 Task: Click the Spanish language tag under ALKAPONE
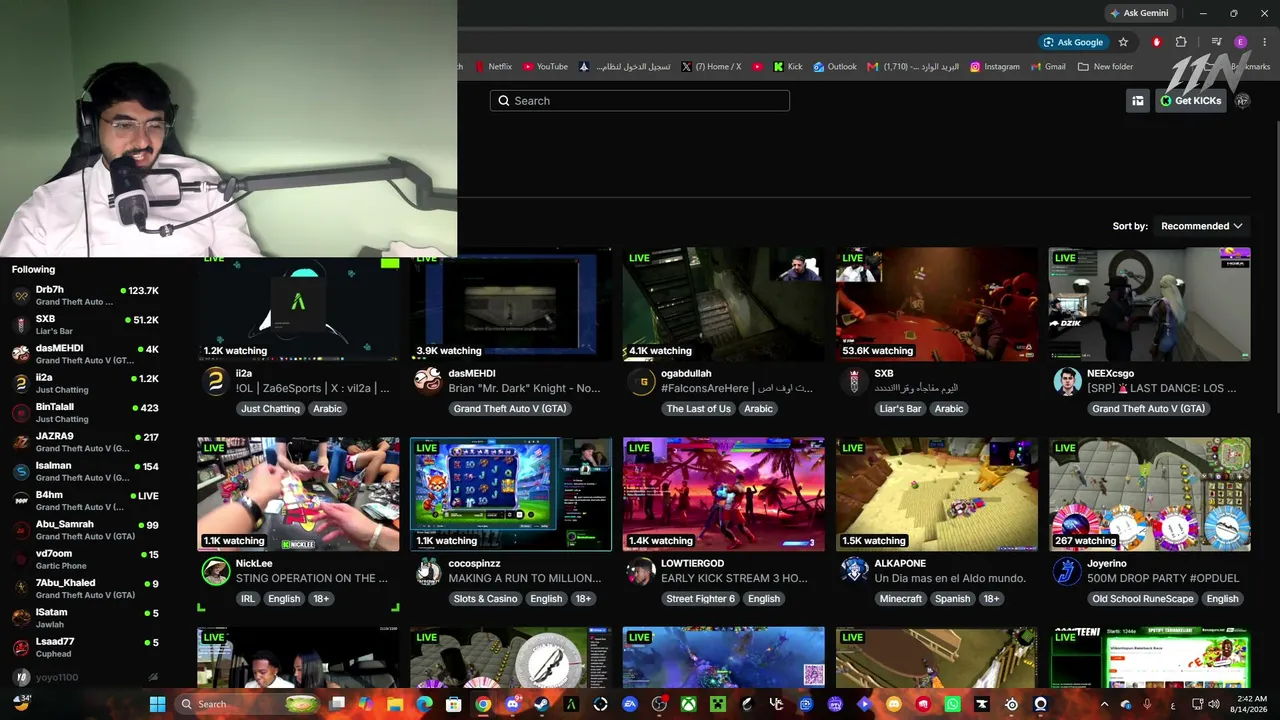(952, 598)
